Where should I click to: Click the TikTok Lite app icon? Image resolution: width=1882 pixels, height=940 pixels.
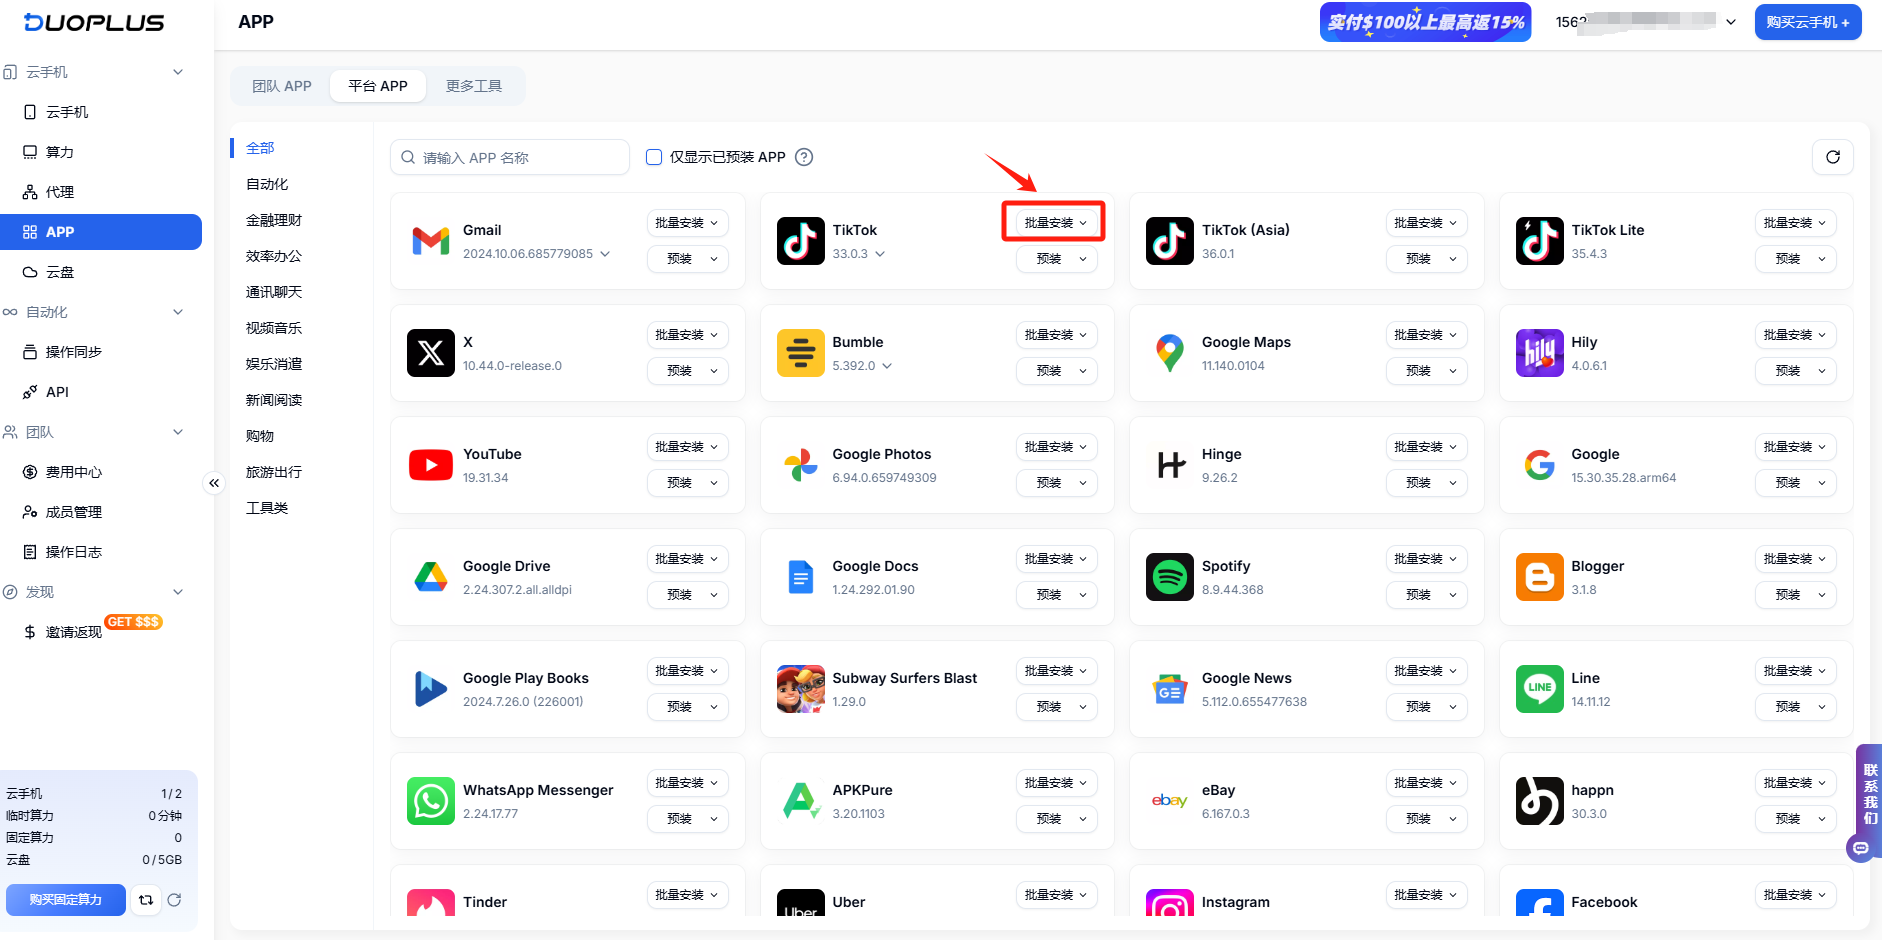coord(1540,241)
